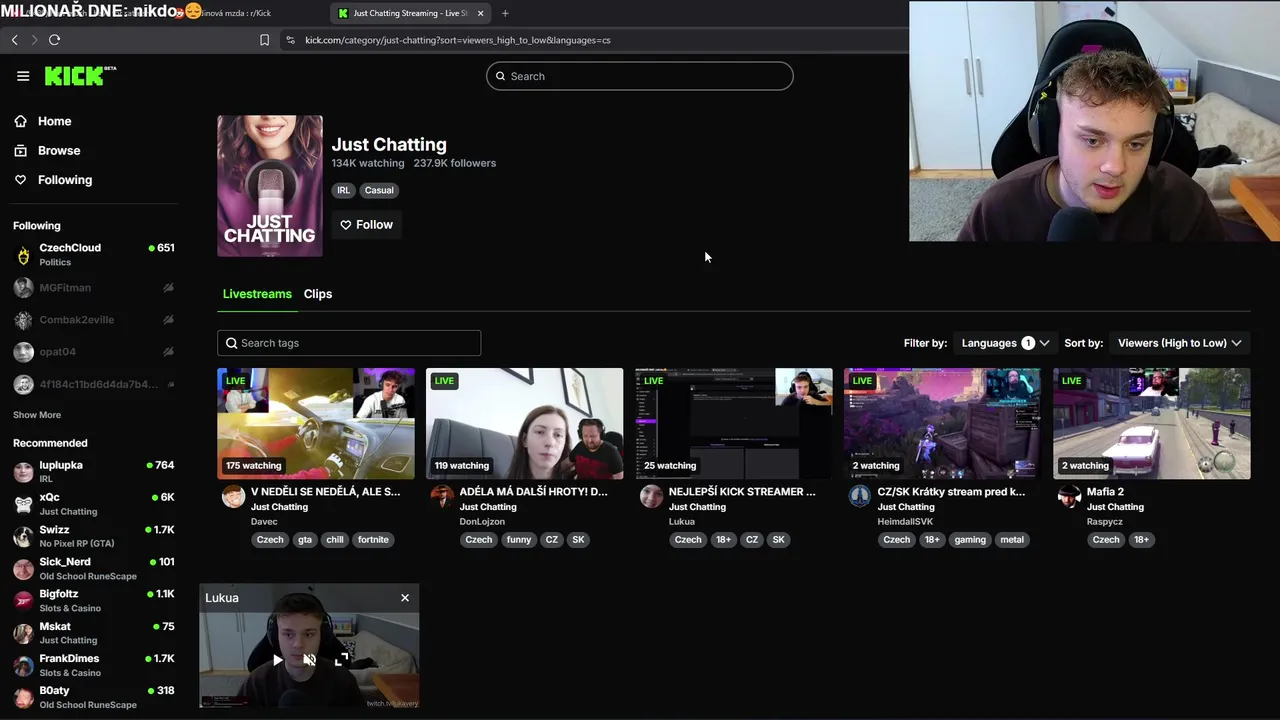
Task: Open Raspycz Mafia 2 stream thumbnail
Action: (1151, 424)
